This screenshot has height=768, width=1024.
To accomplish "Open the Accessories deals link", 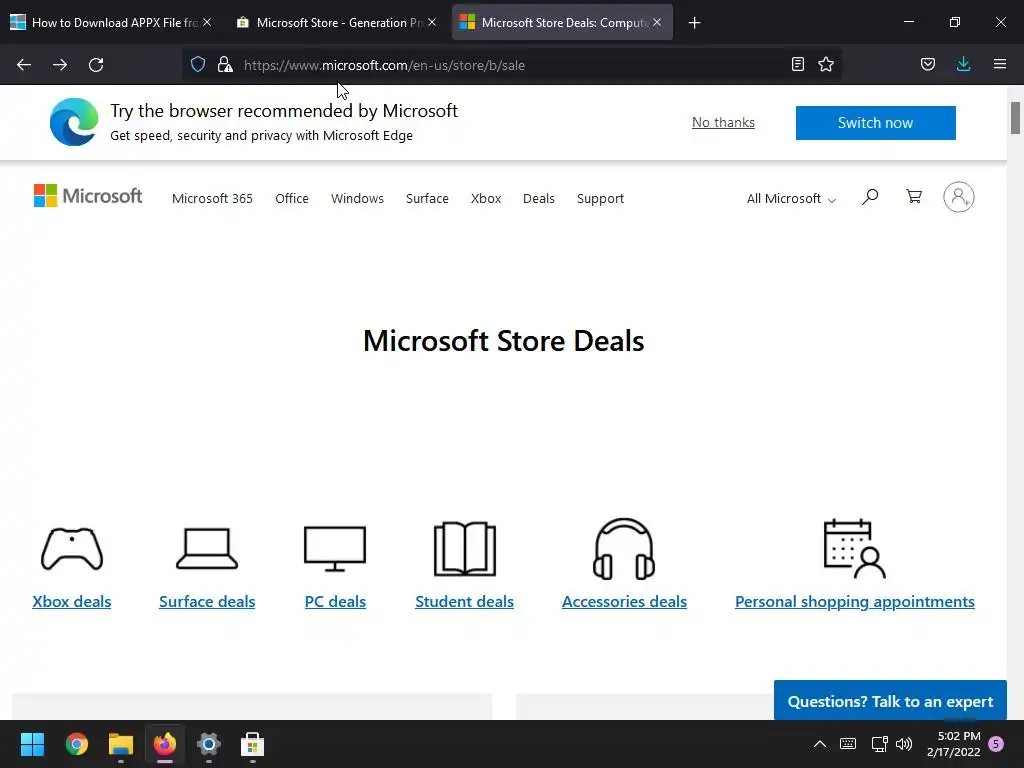I will pos(624,601).
